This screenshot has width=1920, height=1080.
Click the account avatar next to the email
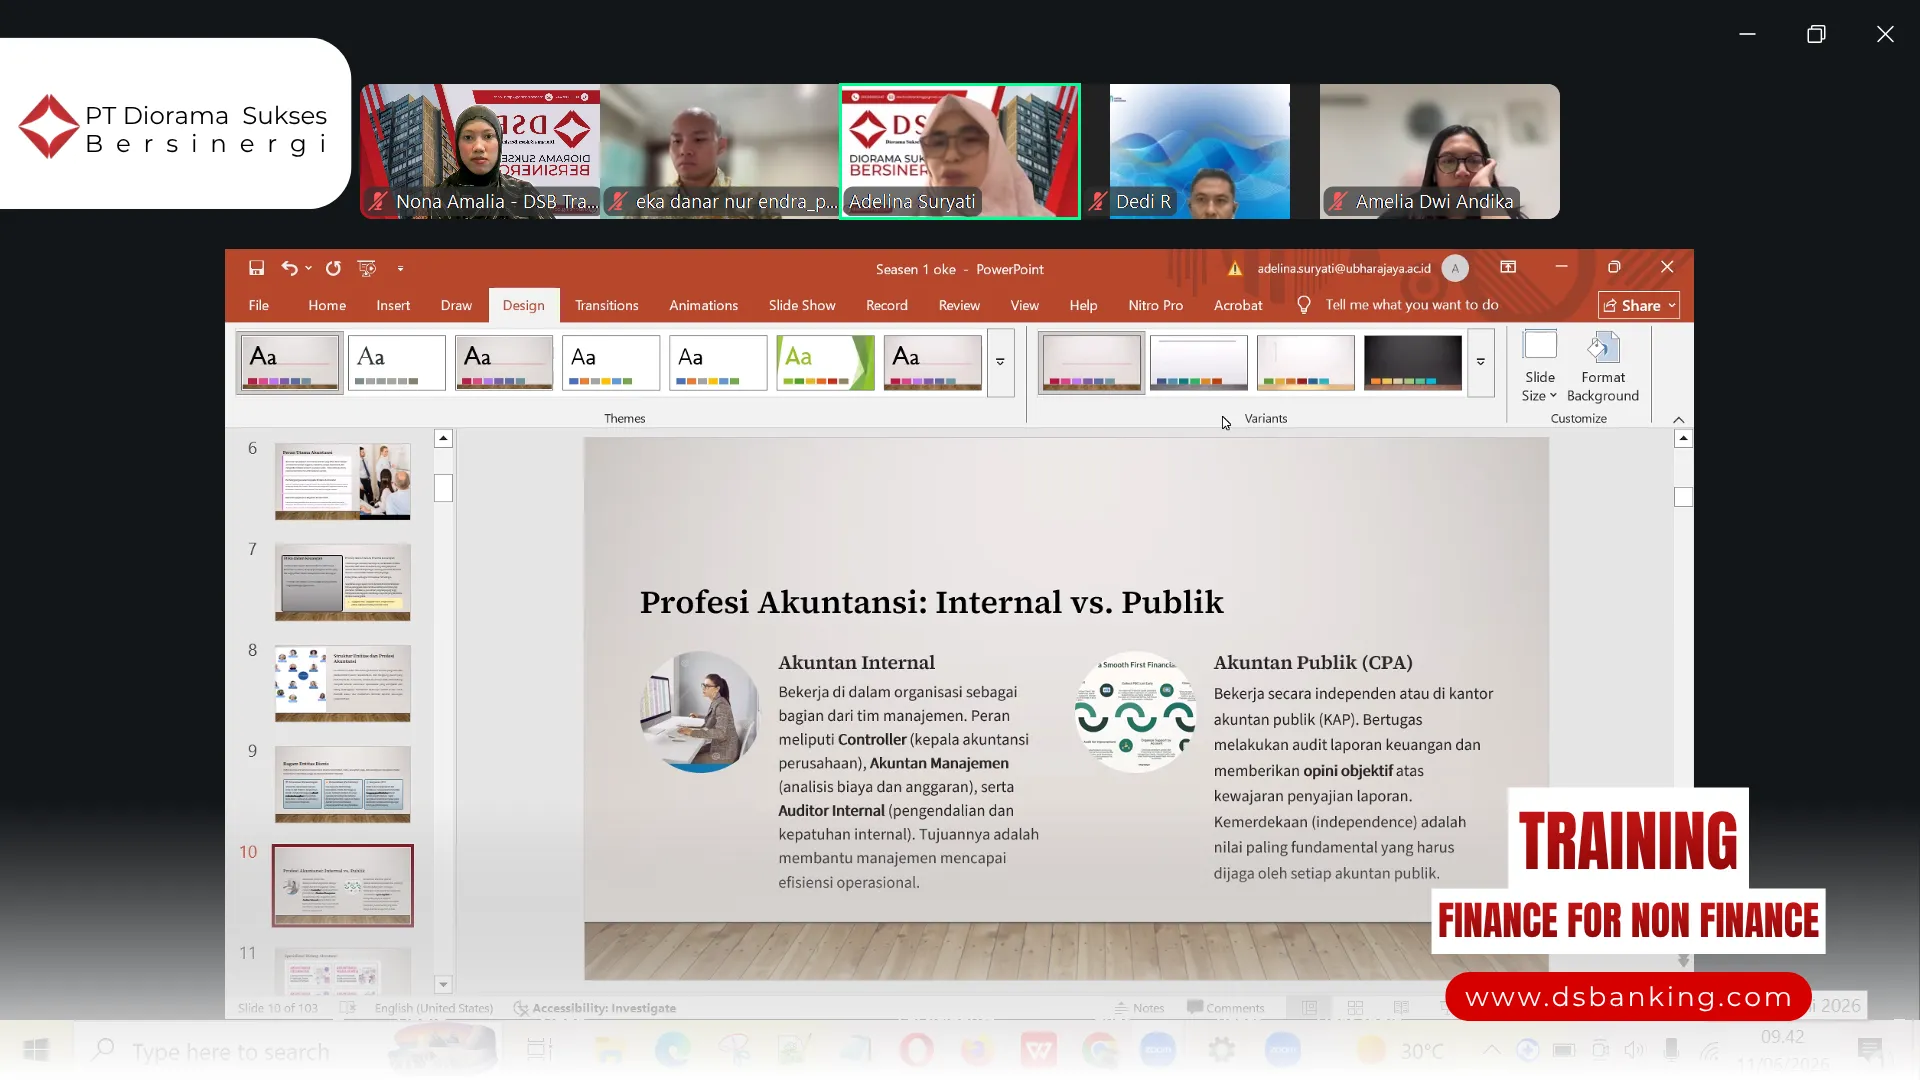click(1455, 268)
